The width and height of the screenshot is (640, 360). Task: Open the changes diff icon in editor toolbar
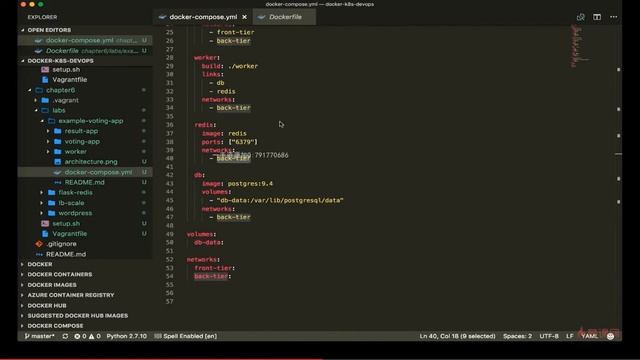(x=580, y=17)
